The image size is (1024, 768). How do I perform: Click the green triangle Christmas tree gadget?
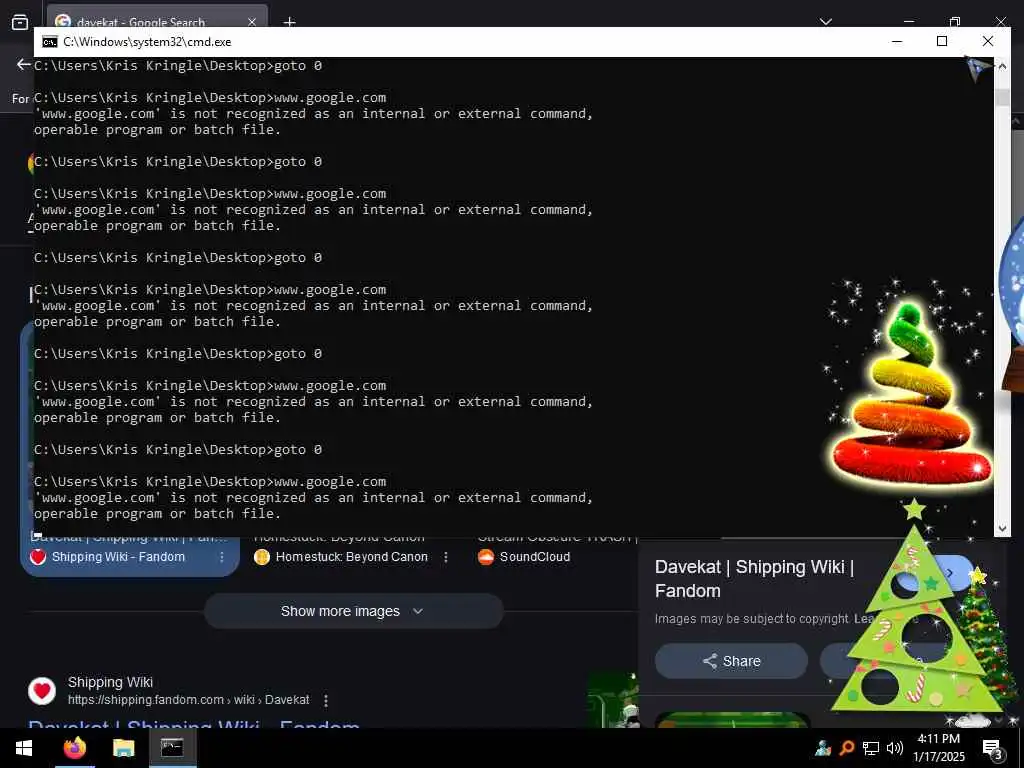(914, 614)
